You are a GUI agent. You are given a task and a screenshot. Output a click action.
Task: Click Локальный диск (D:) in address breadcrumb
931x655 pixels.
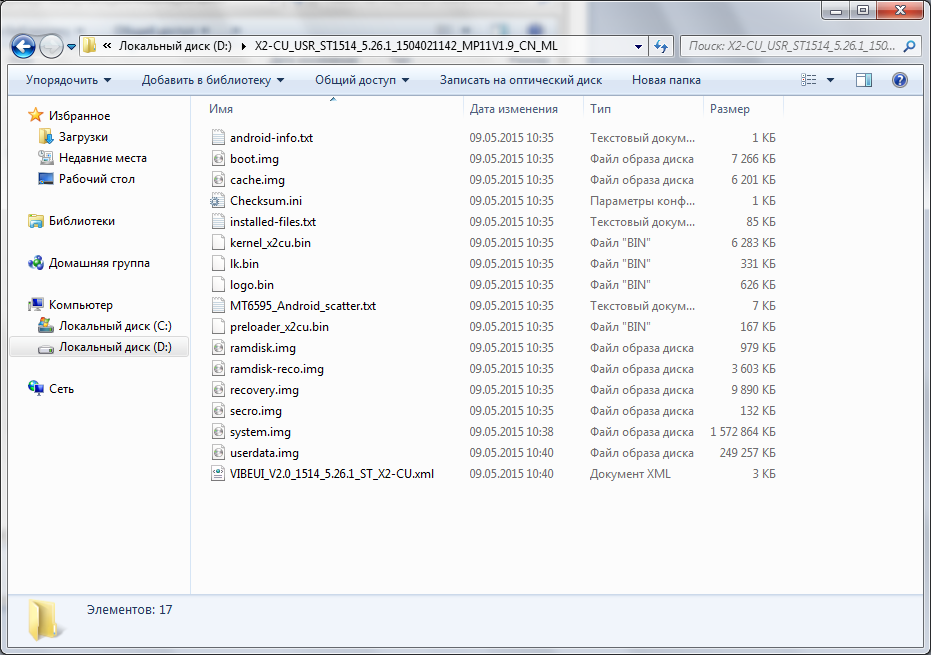(x=175, y=46)
